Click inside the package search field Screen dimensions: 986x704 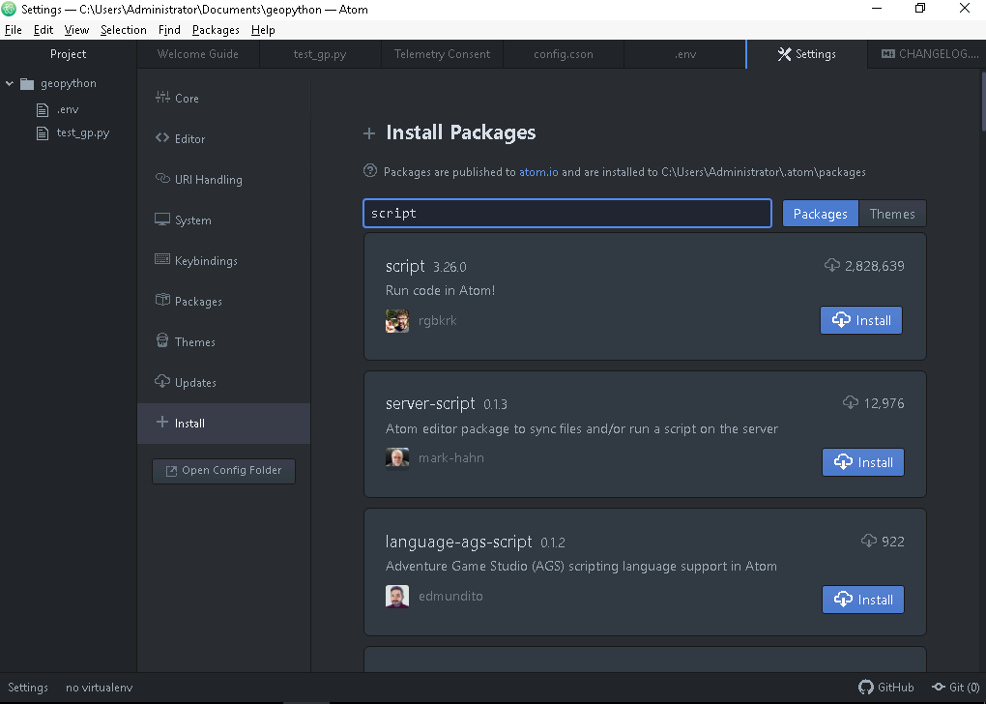pyautogui.click(x=566, y=213)
